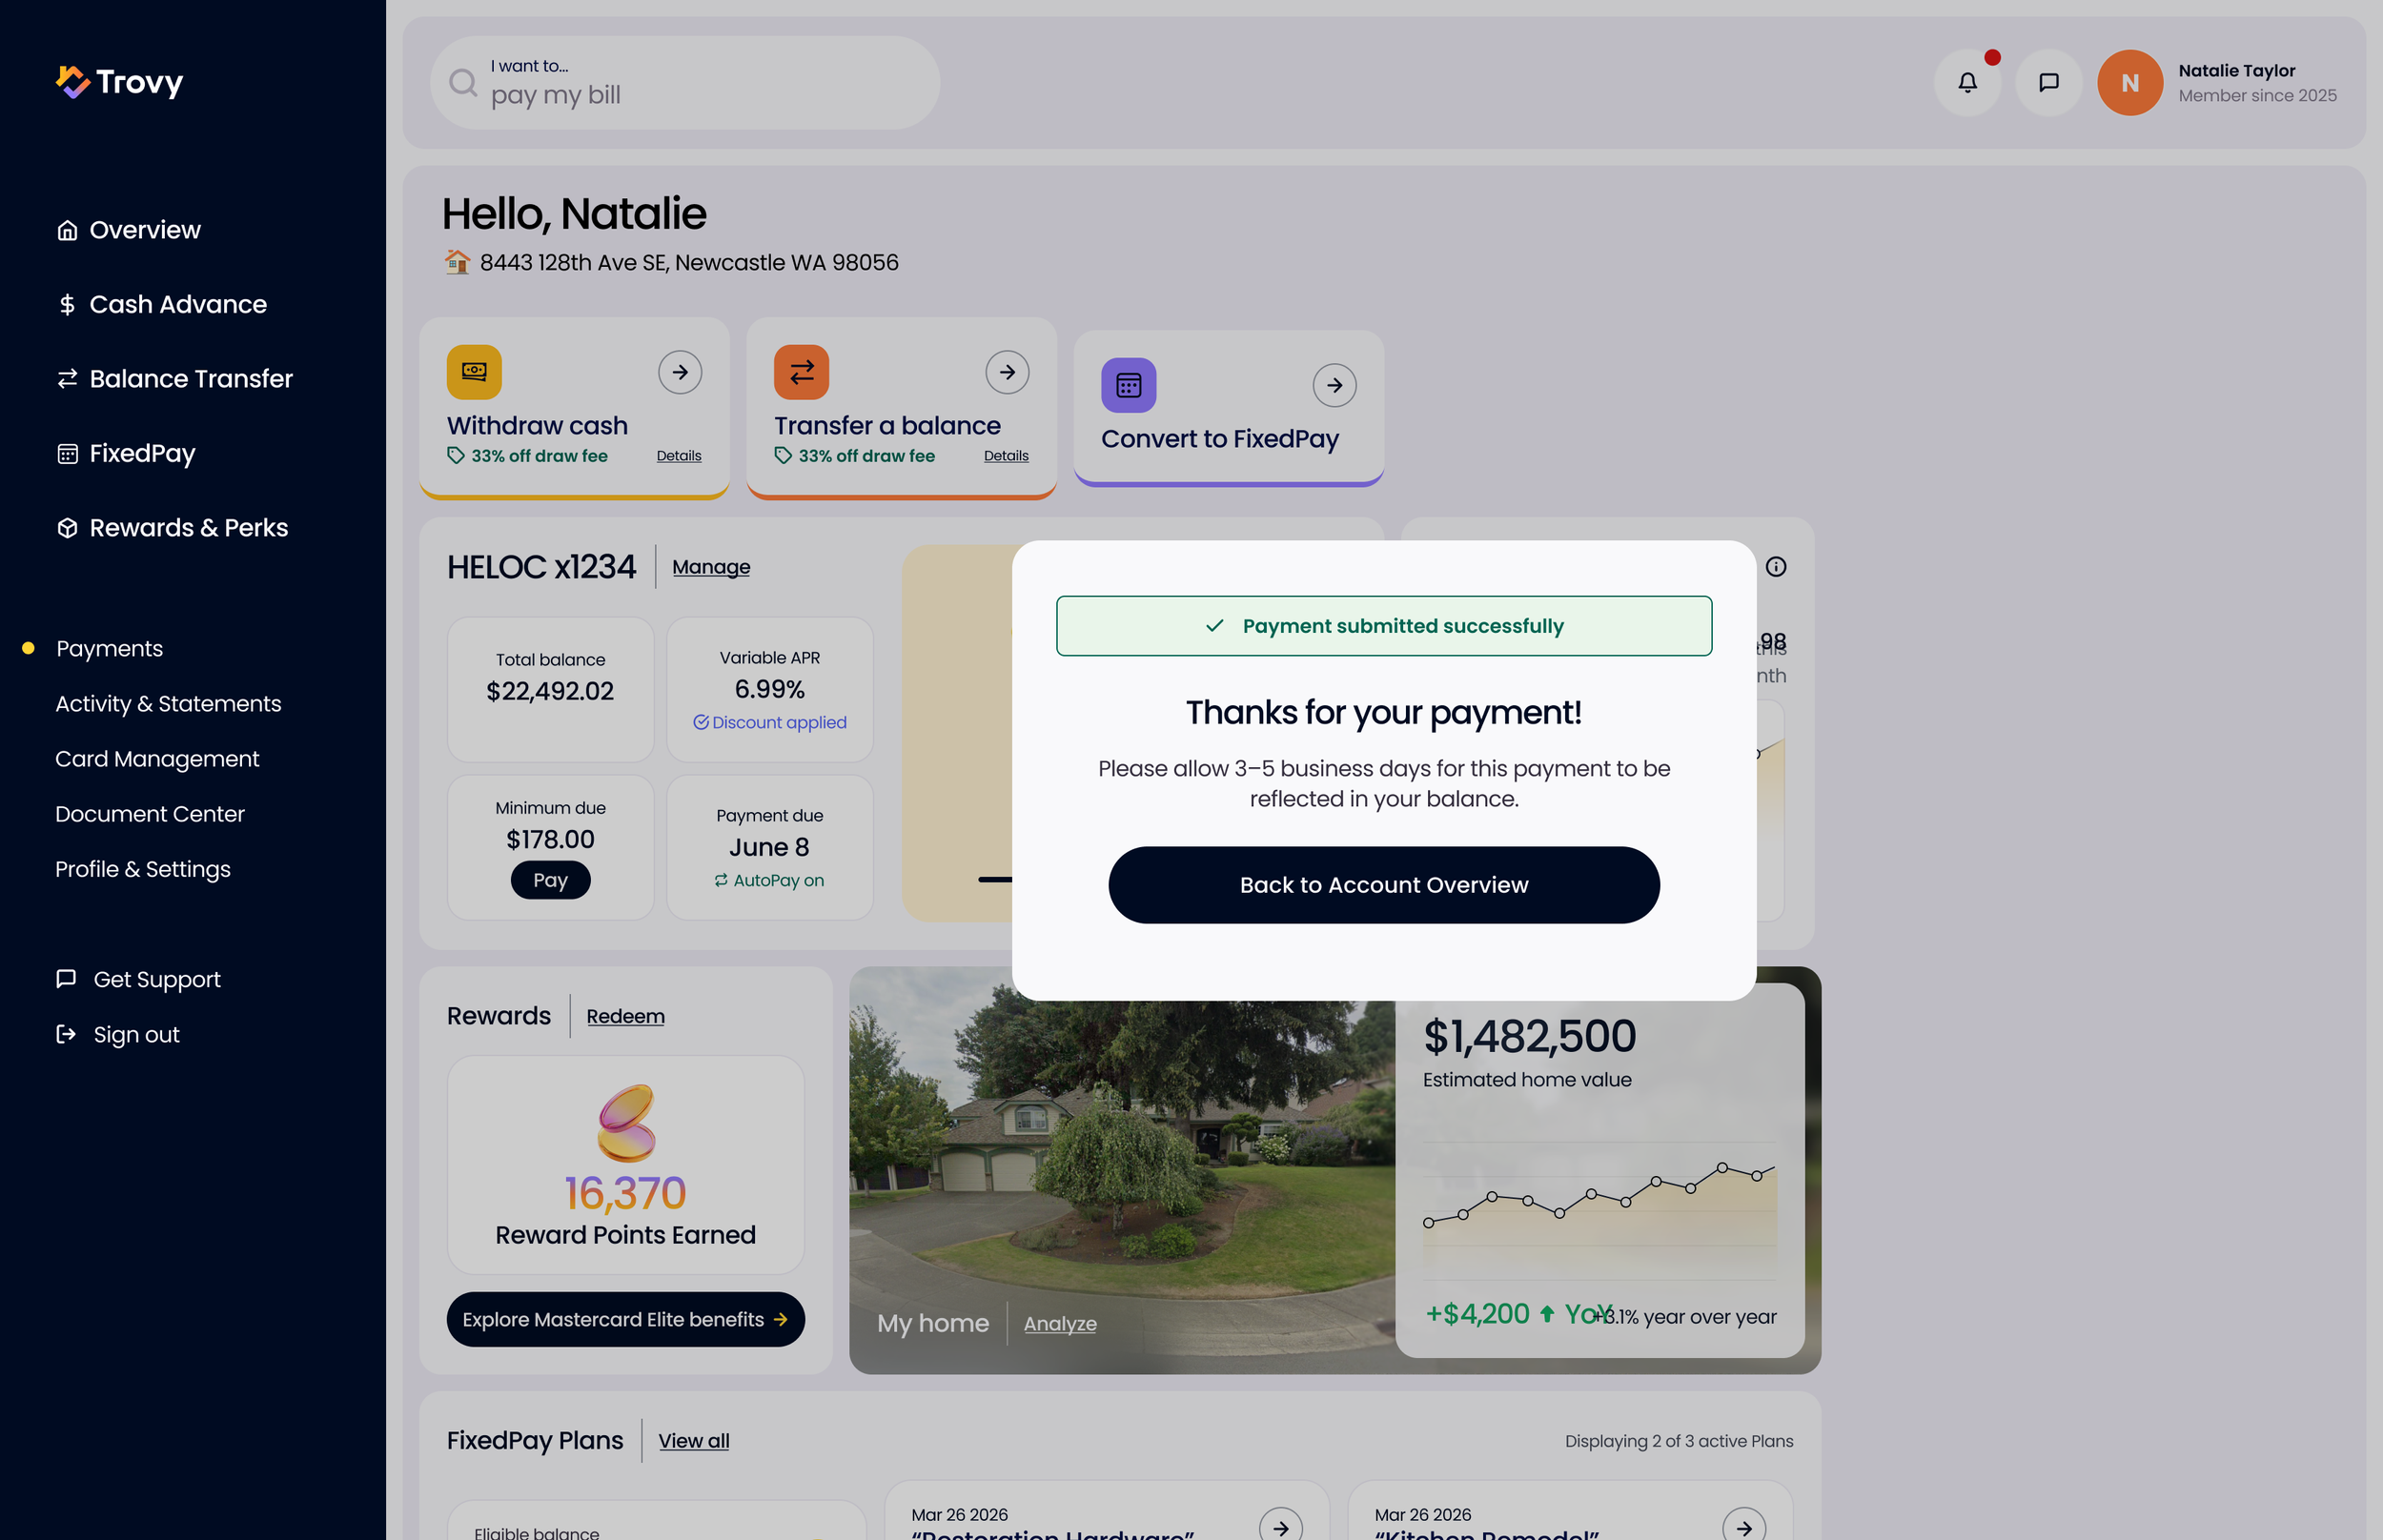Open the HELOC Manage link
This screenshot has height=1540, width=2383.
[x=711, y=567]
